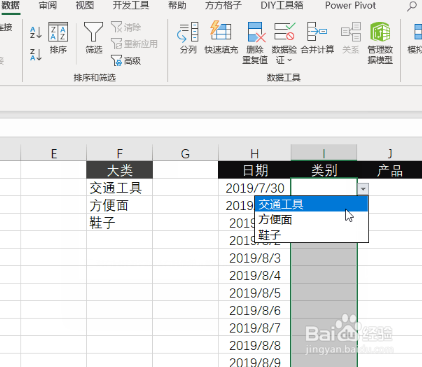422x367 pixels.
Task: Click the cell validation dropdown arrow
Action: point(363,189)
